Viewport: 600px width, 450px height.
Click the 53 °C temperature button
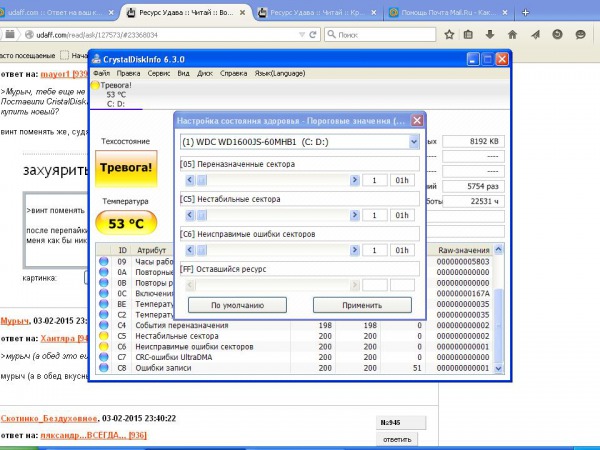[x=126, y=223]
